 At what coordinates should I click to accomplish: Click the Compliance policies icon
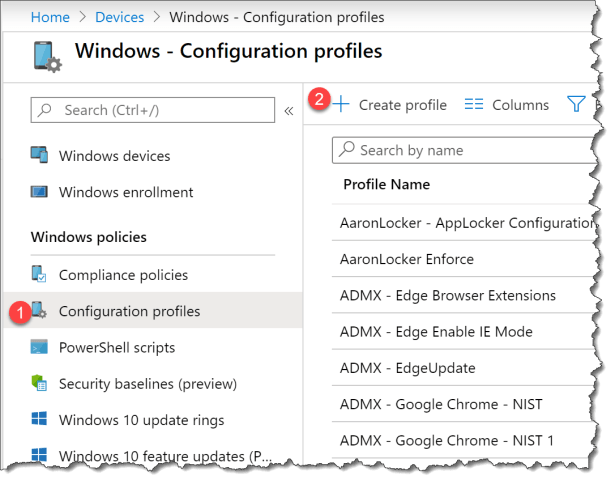coord(39,274)
